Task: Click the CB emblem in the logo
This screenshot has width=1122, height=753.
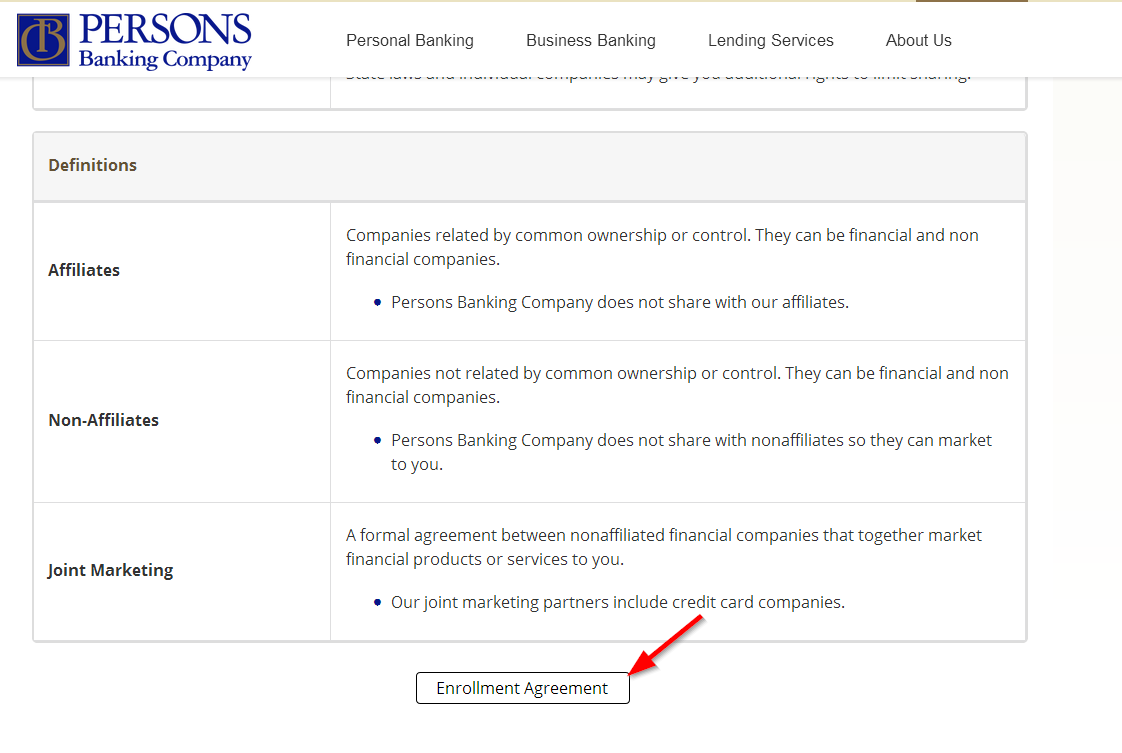Action: (x=43, y=40)
